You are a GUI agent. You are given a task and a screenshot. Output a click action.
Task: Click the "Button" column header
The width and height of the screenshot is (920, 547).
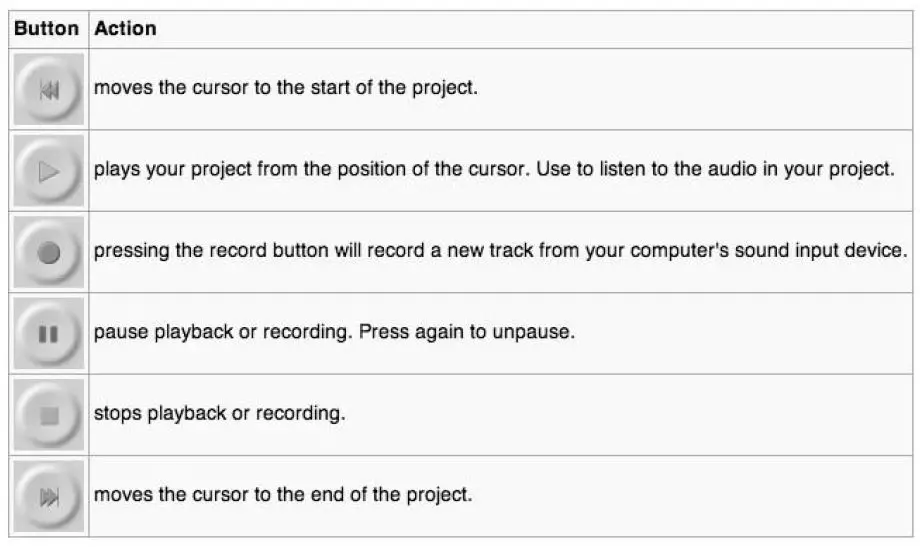(46, 29)
